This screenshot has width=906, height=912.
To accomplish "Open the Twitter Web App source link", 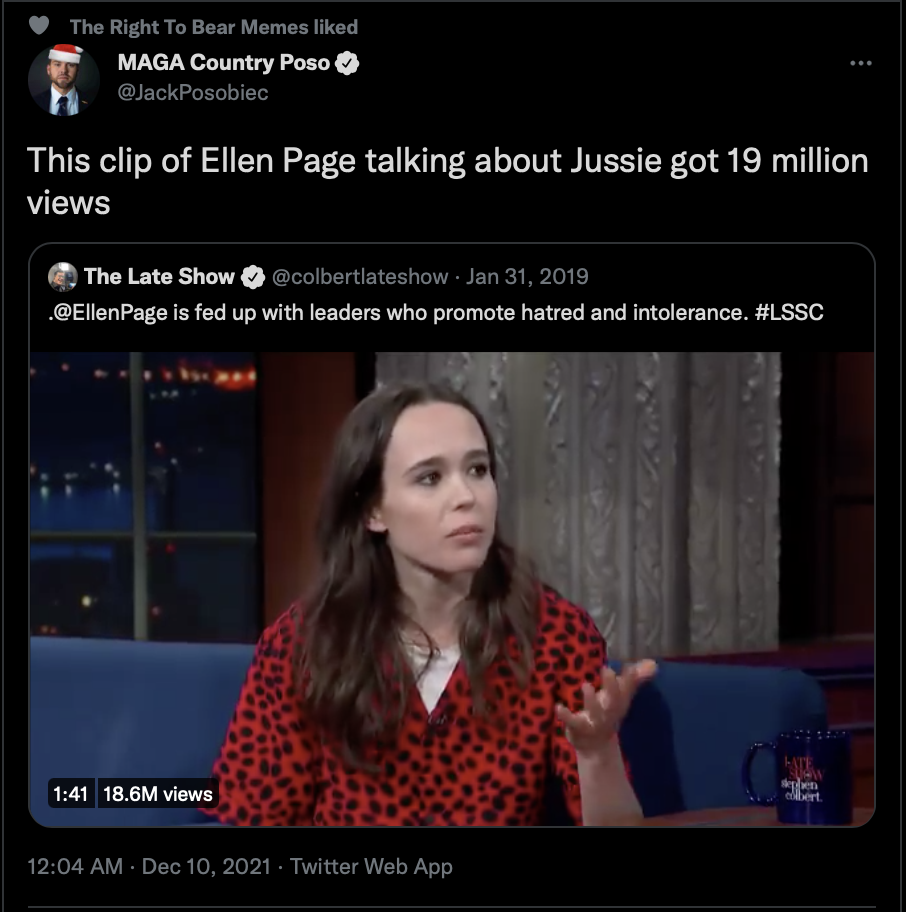I will (x=371, y=866).
